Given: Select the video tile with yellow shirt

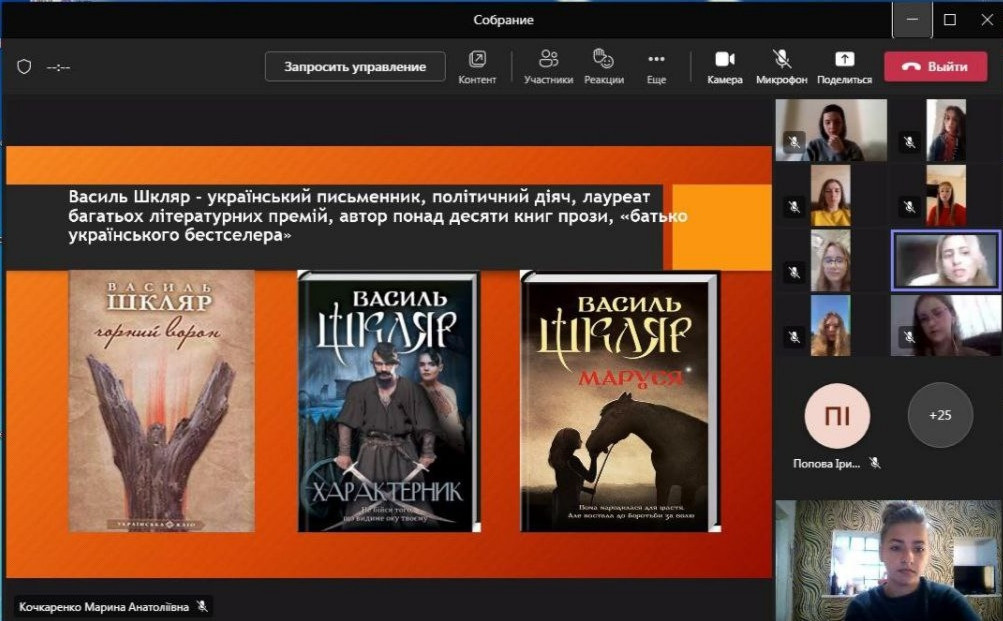Looking at the screenshot, I should 830,195.
